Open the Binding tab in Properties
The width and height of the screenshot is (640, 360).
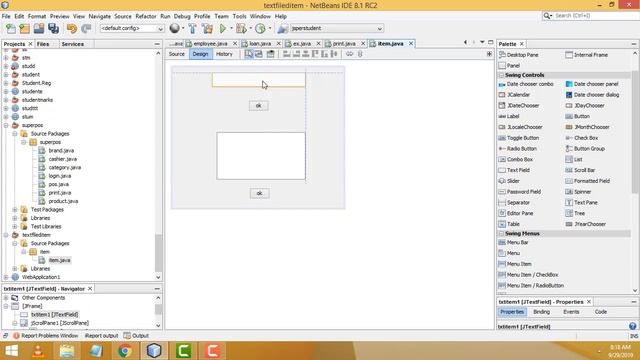click(541, 312)
